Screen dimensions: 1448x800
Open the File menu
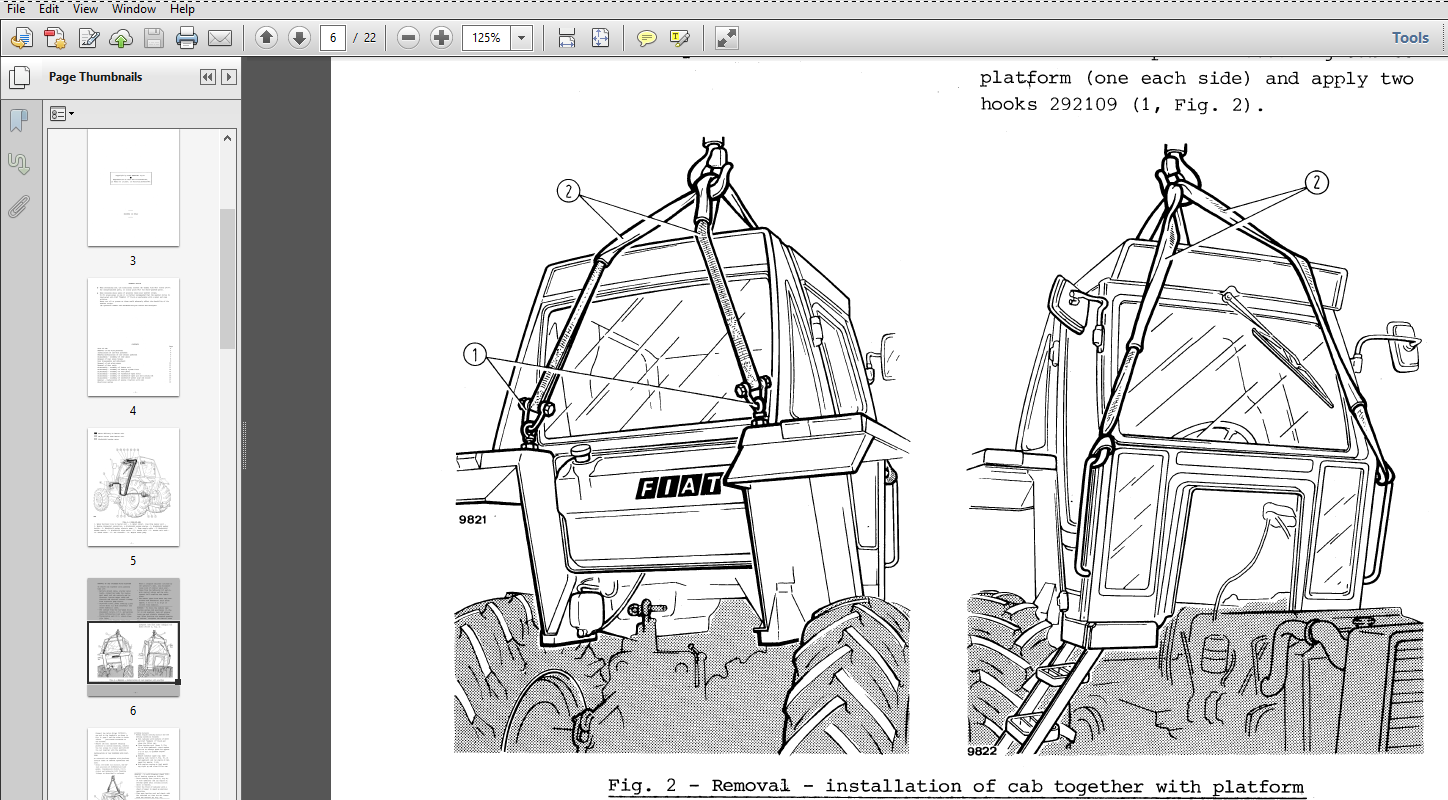pyautogui.click(x=16, y=9)
